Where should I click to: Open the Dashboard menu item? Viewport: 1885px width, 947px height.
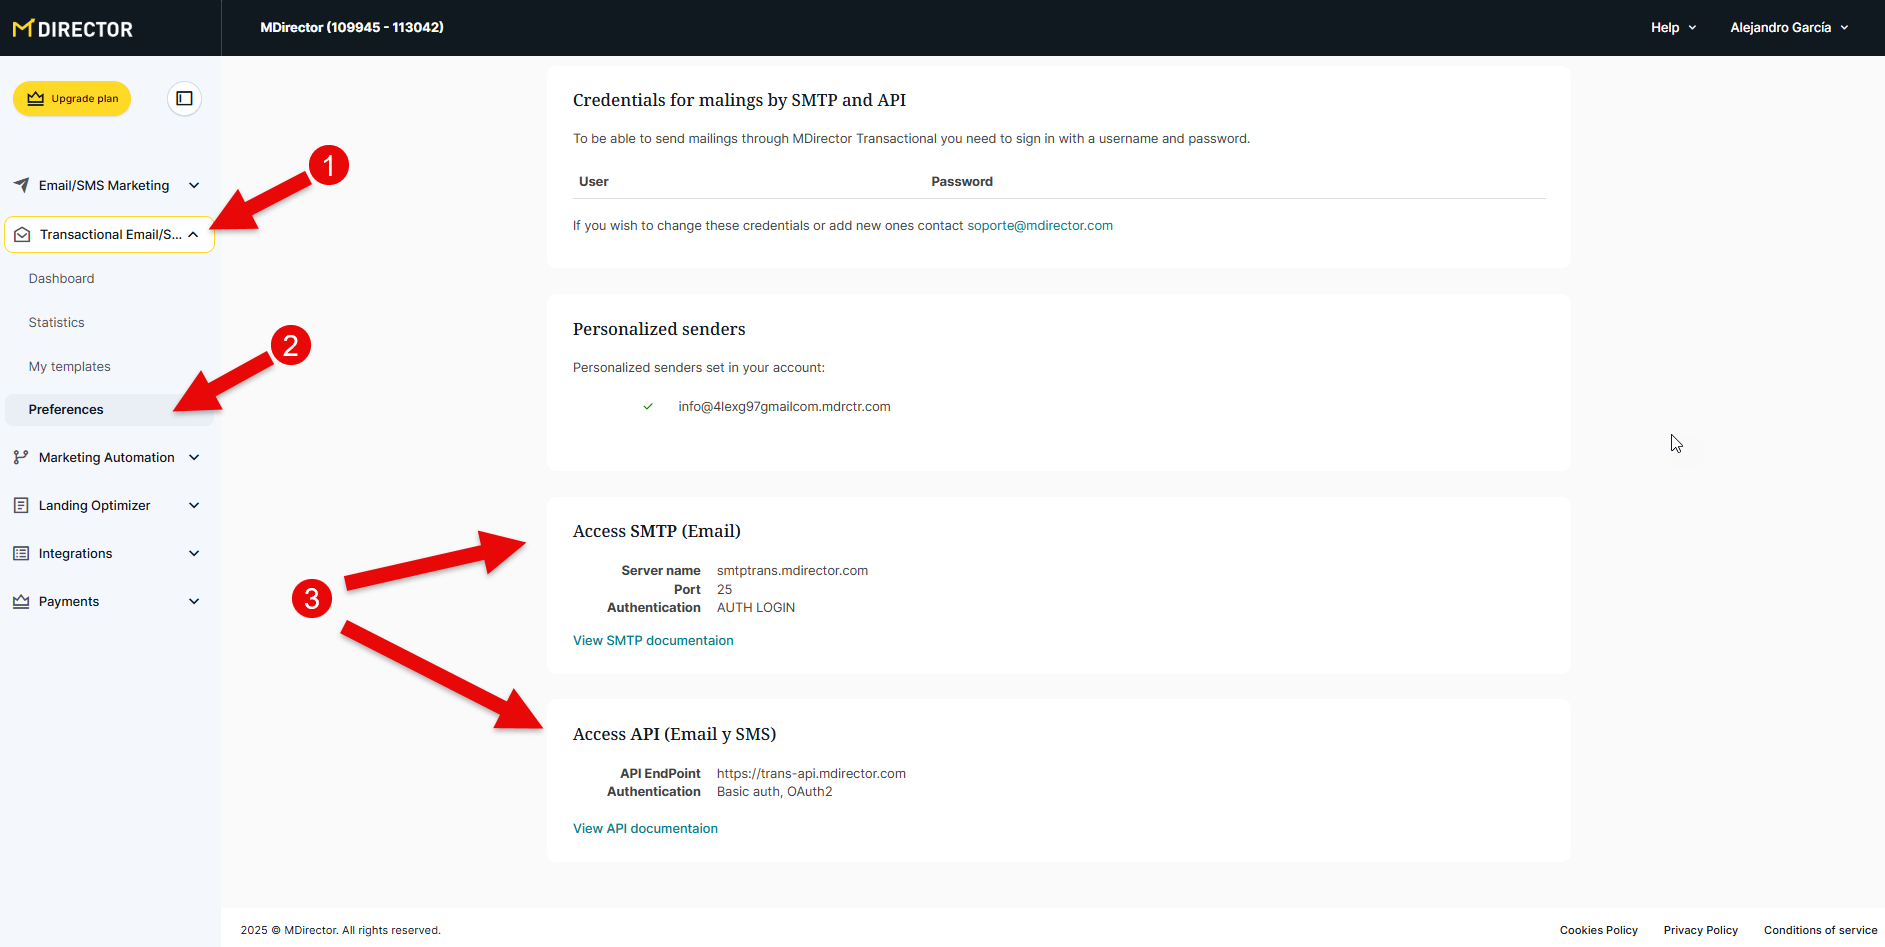pyautogui.click(x=61, y=279)
